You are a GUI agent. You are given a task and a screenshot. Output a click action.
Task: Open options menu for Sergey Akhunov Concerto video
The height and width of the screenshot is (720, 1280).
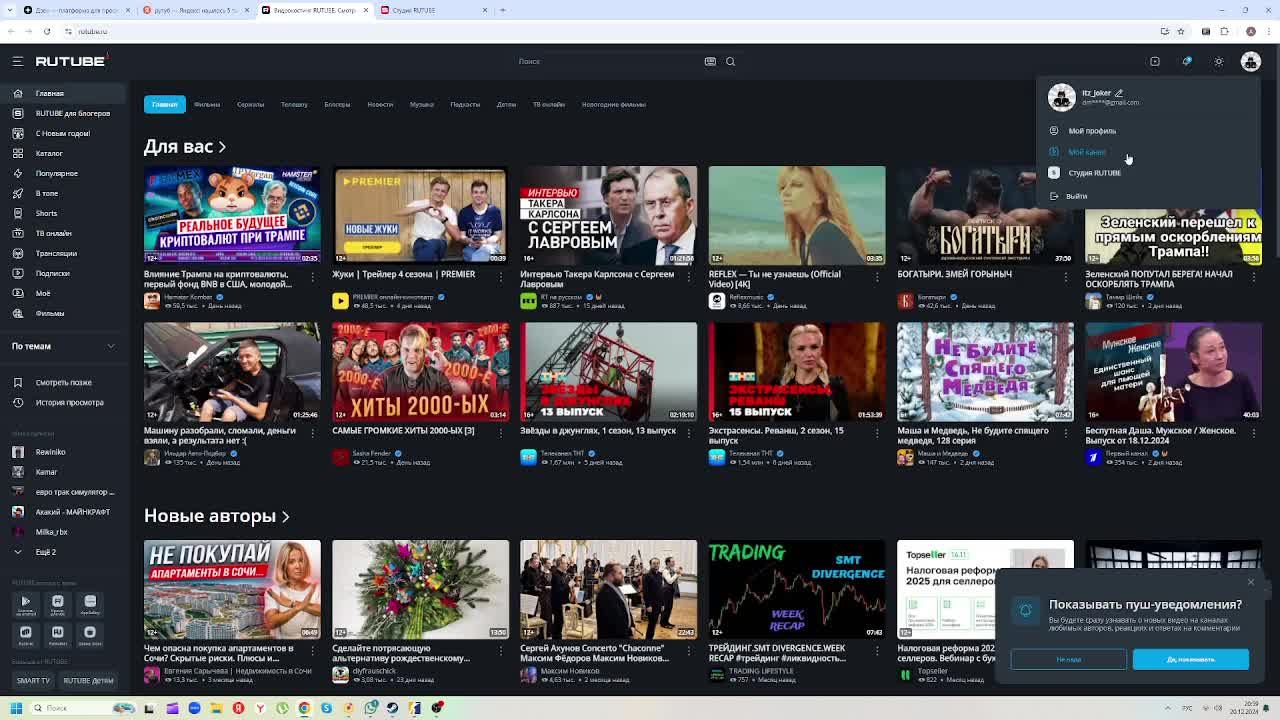tap(689, 650)
